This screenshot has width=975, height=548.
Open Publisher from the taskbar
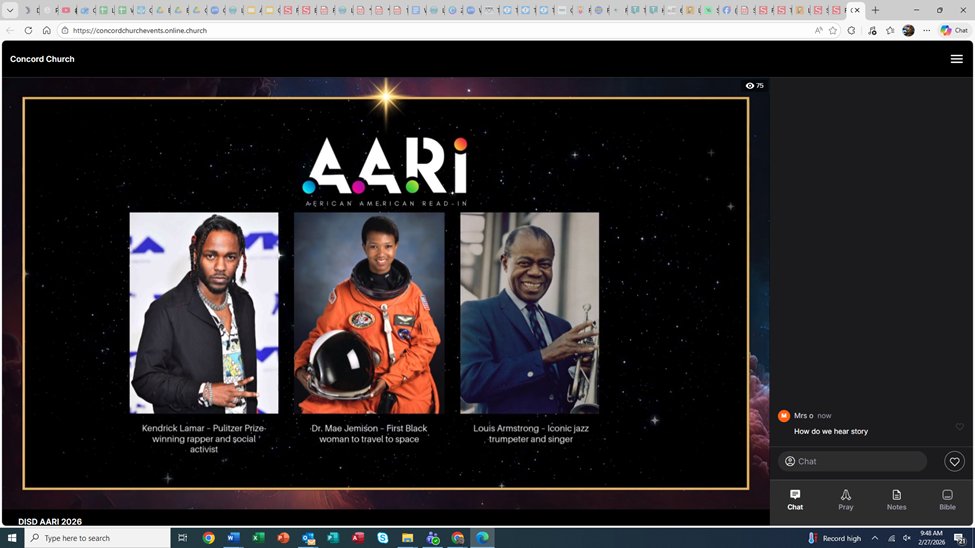333,538
